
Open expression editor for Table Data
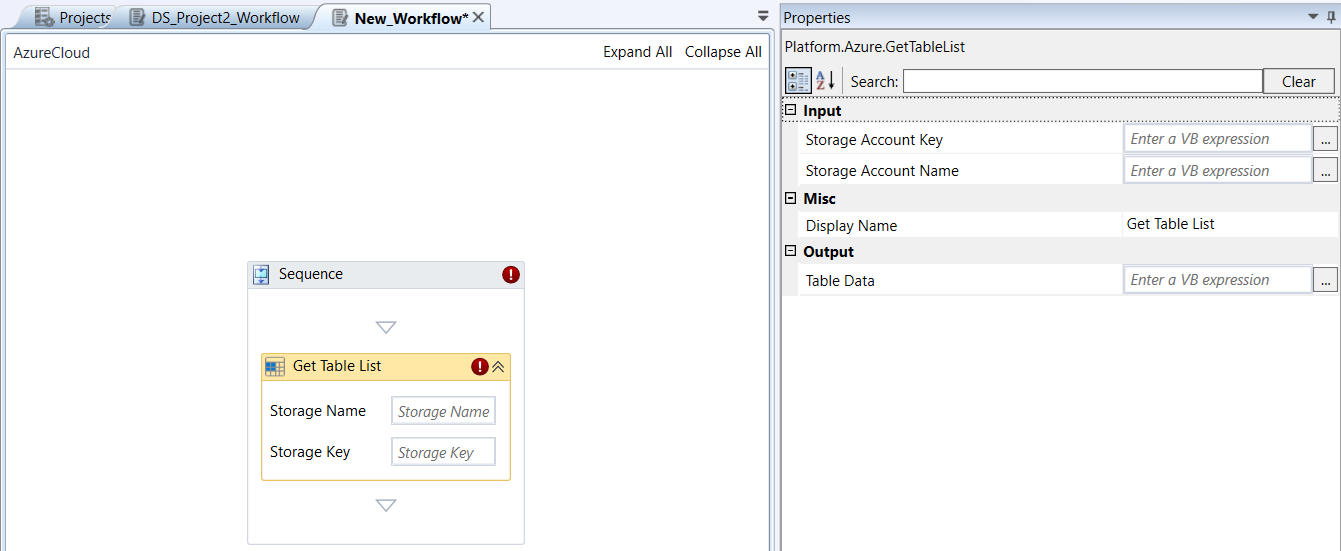(x=1325, y=280)
